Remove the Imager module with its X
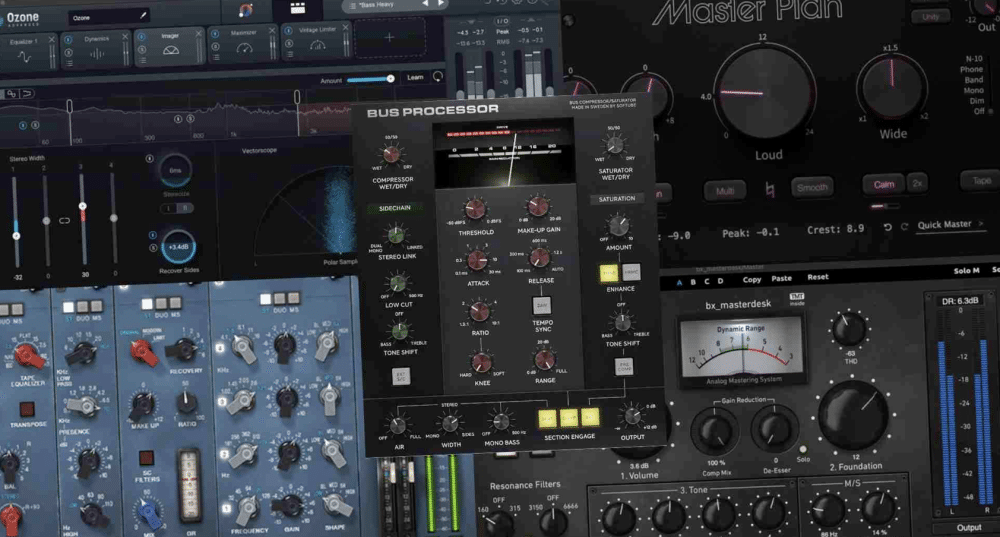Image resolution: width=1000 pixels, height=537 pixels. click(199, 34)
